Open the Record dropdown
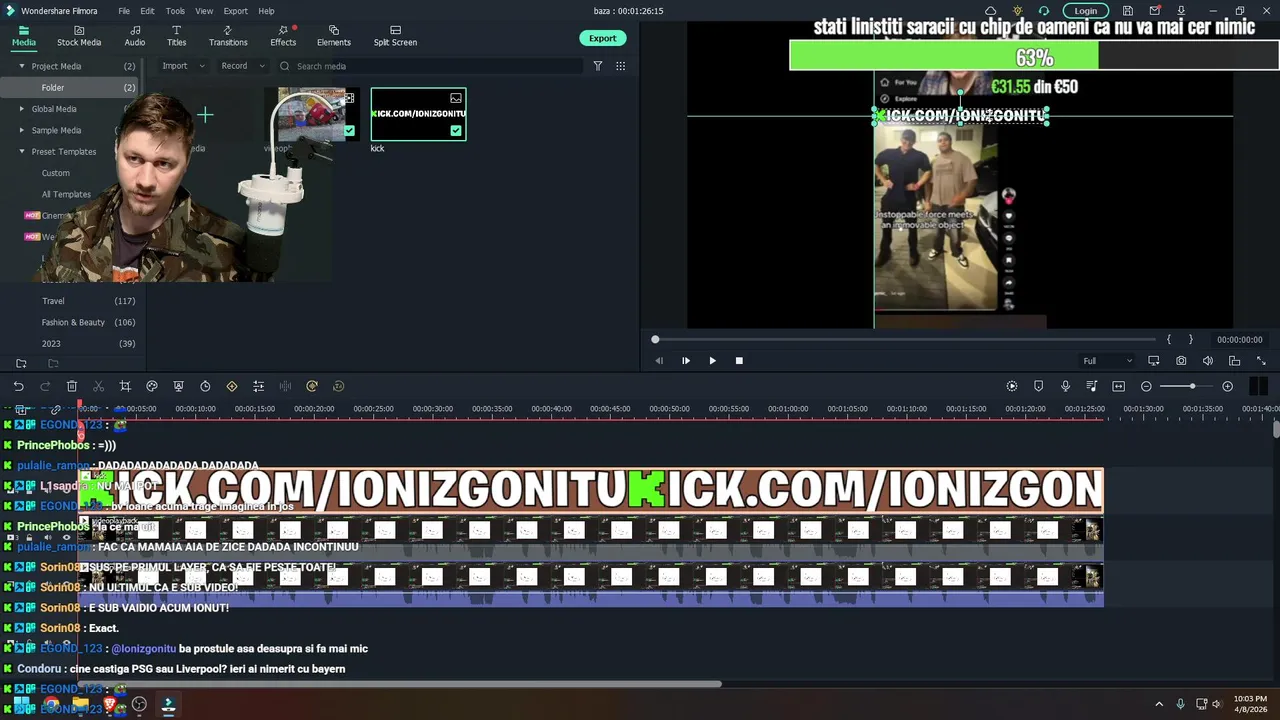This screenshot has width=1280, height=720. tap(243, 66)
